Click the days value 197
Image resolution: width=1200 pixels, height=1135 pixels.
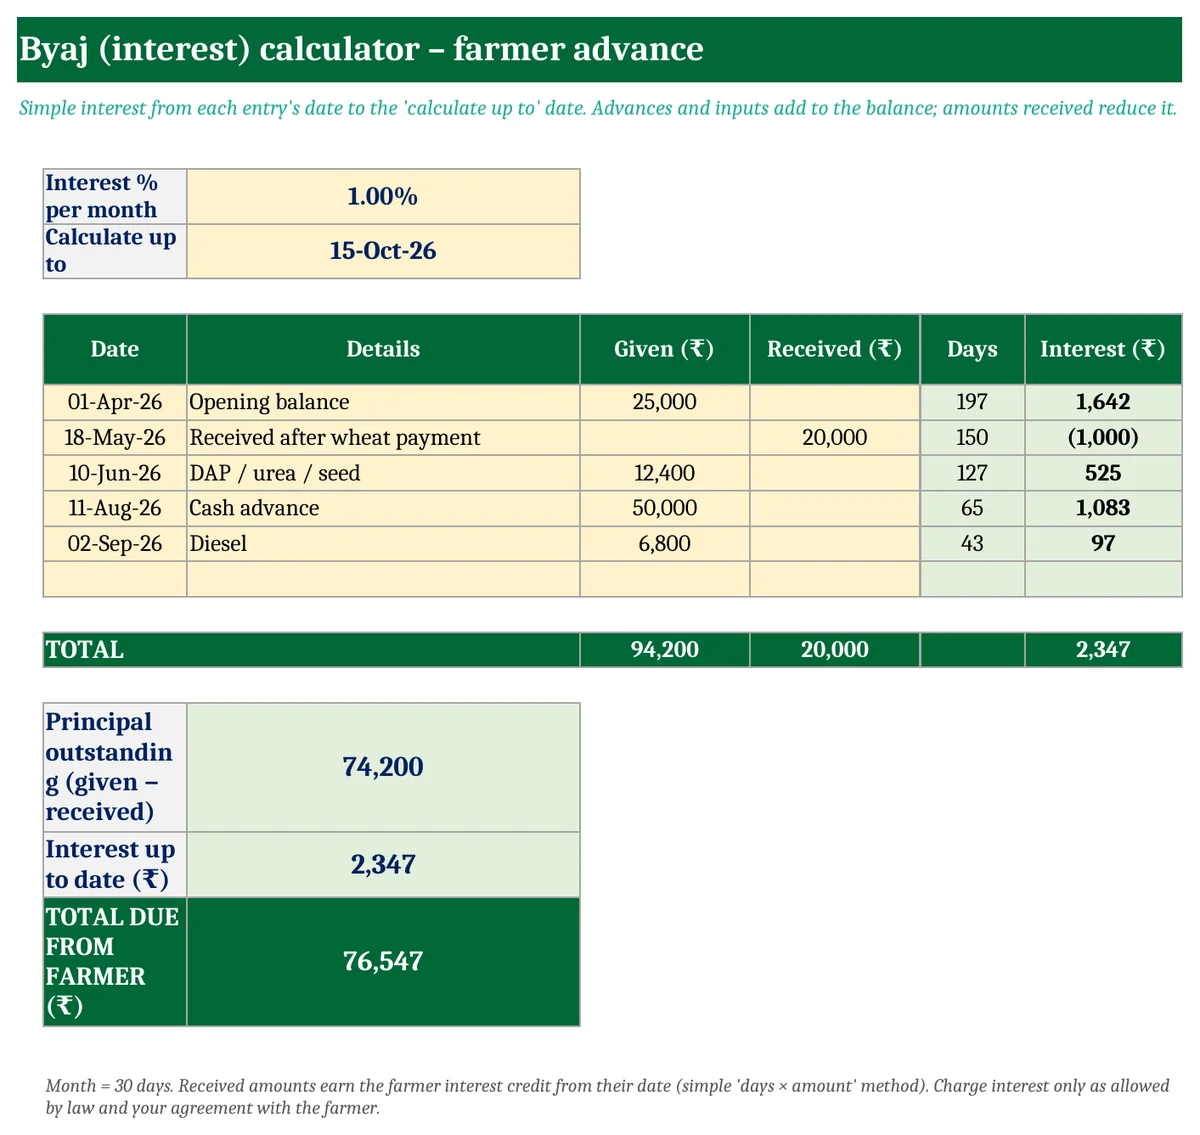click(x=972, y=402)
